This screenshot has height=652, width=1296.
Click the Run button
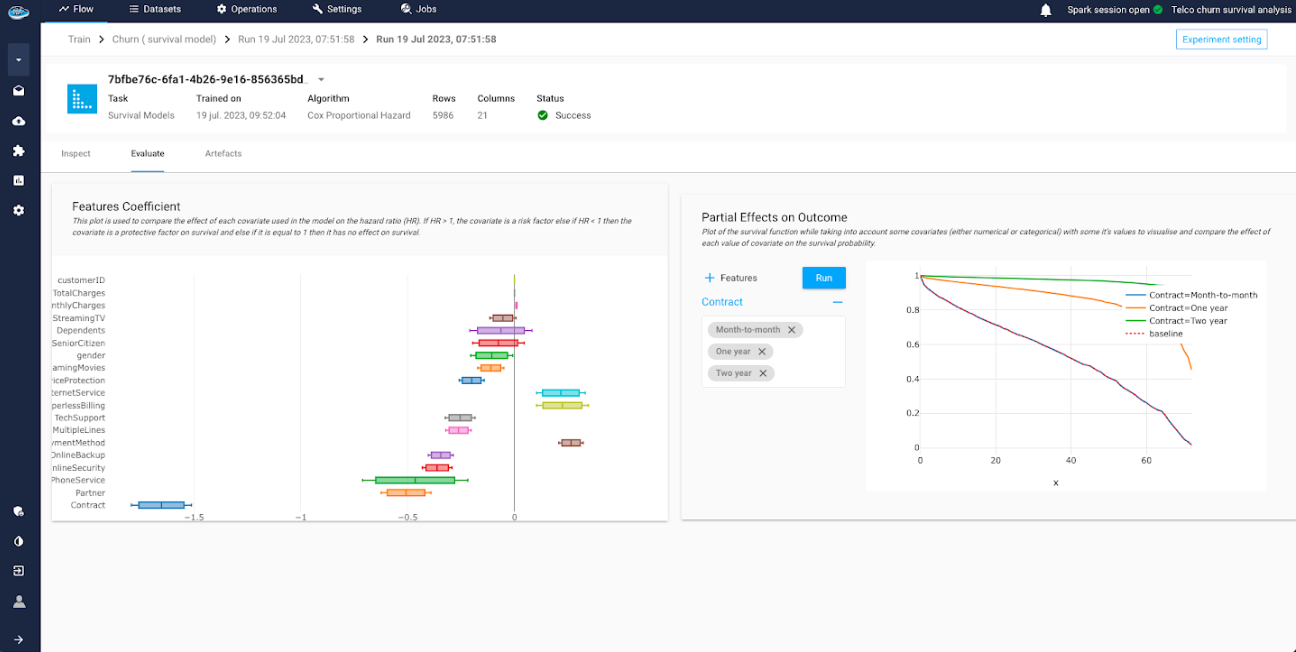tap(824, 278)
